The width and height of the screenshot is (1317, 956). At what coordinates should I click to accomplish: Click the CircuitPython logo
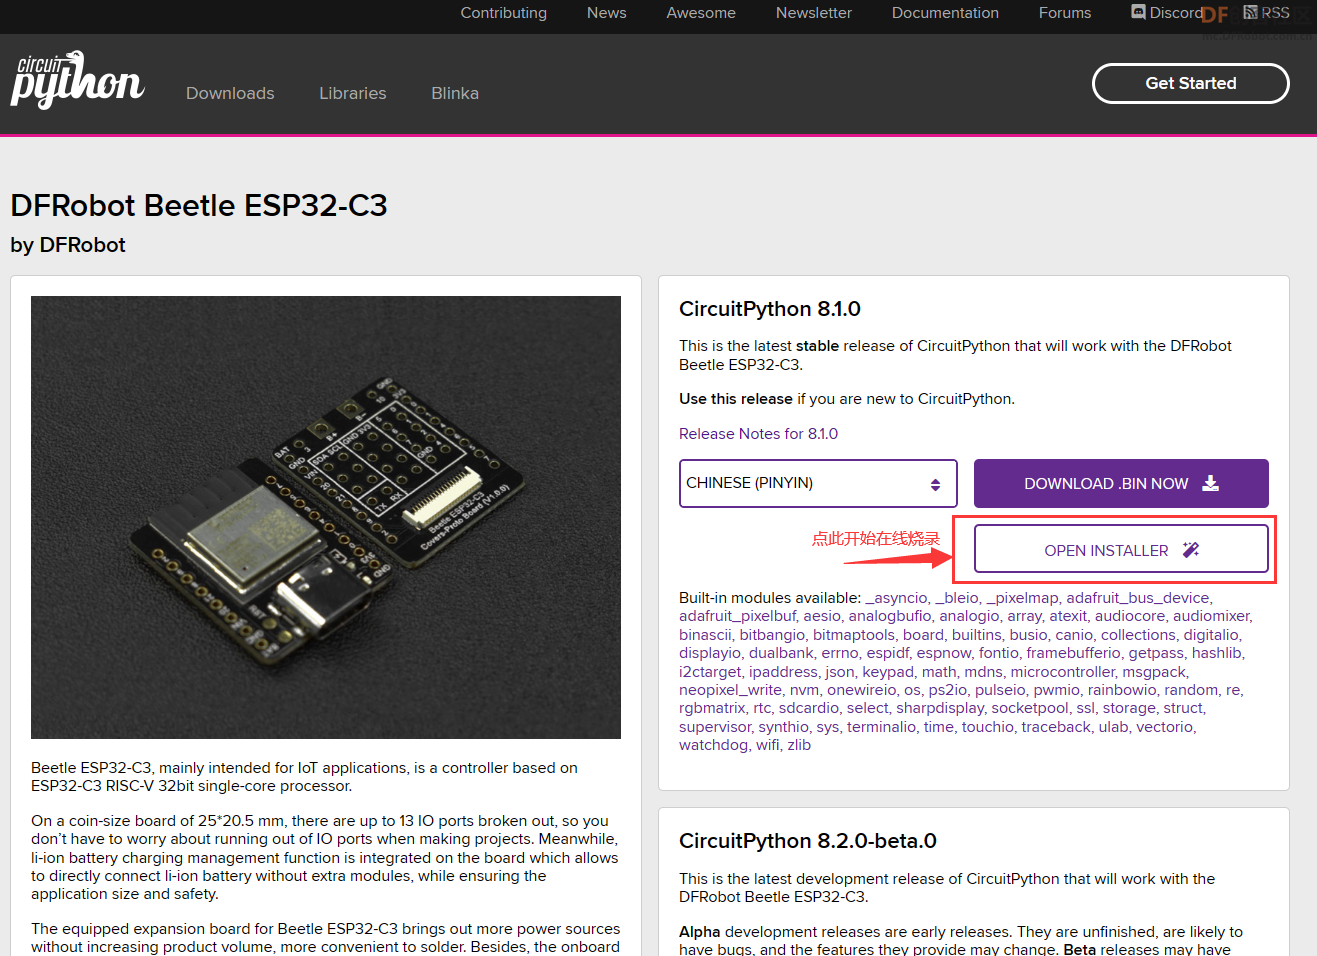point(77,79)
